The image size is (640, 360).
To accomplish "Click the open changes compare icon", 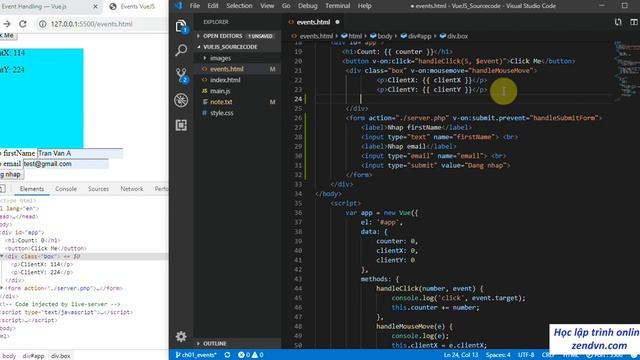I will 618,22.
